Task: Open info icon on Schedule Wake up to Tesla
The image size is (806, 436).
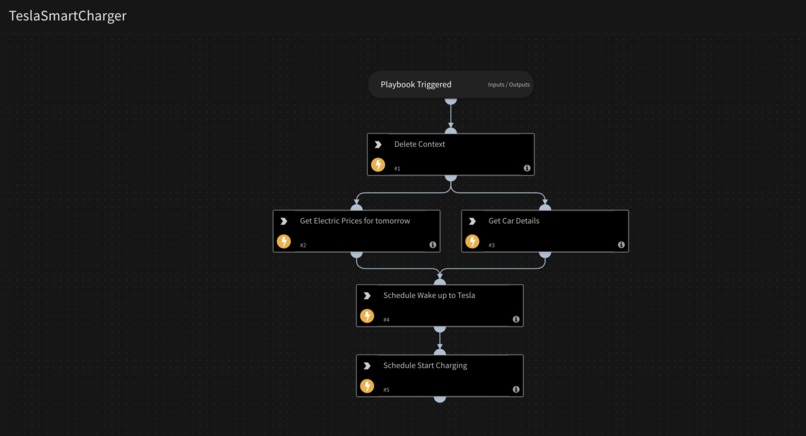Action: [516, 319]
